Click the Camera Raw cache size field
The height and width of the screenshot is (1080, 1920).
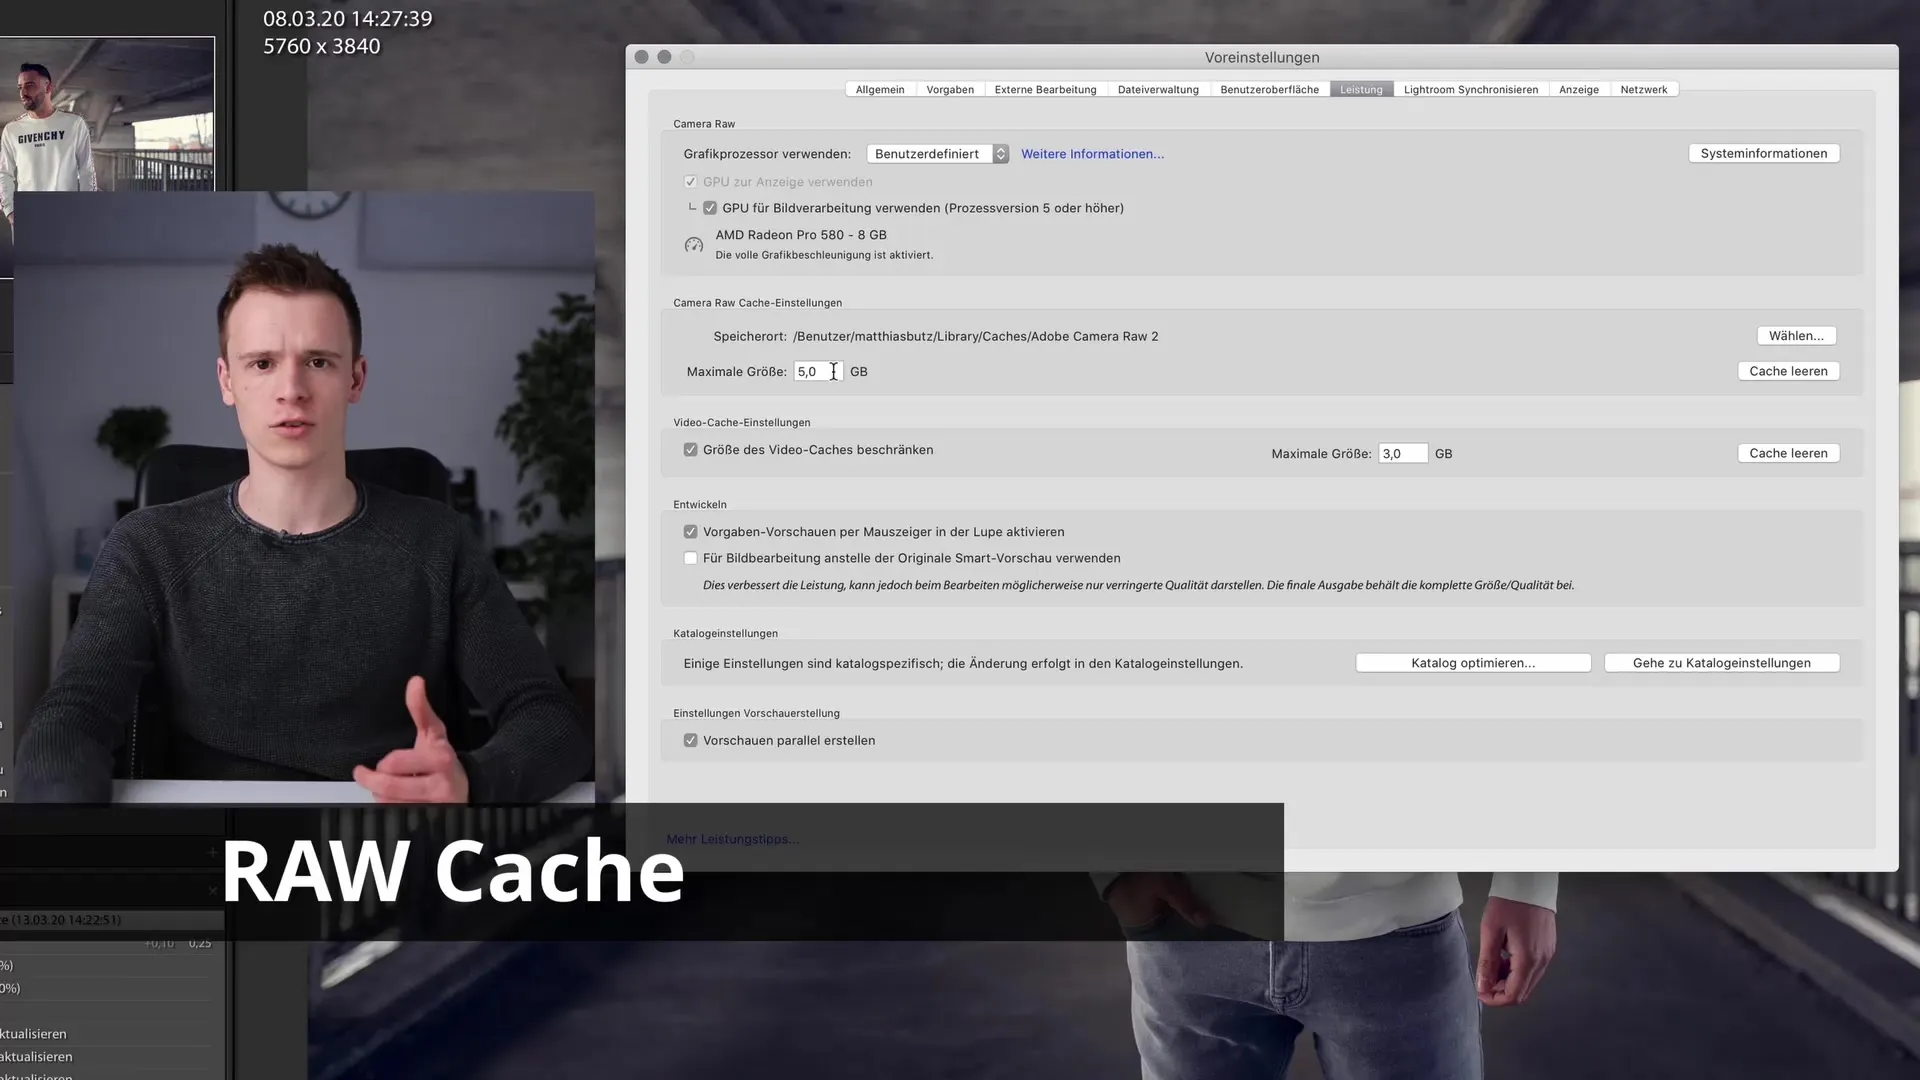point(818,371)
